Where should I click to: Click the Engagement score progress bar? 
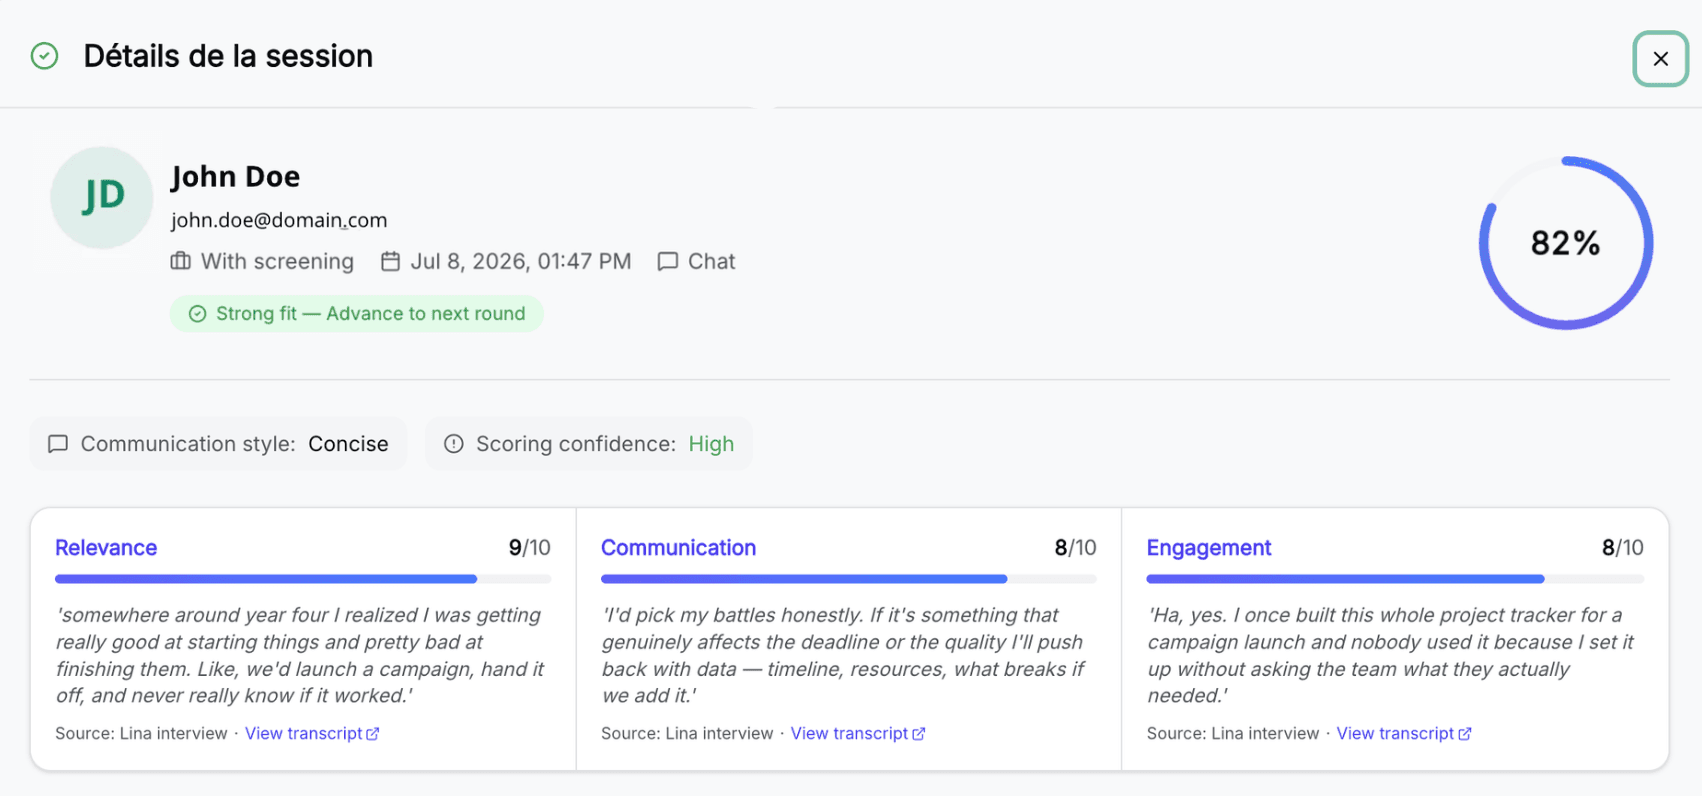[x=1395, y=579]
